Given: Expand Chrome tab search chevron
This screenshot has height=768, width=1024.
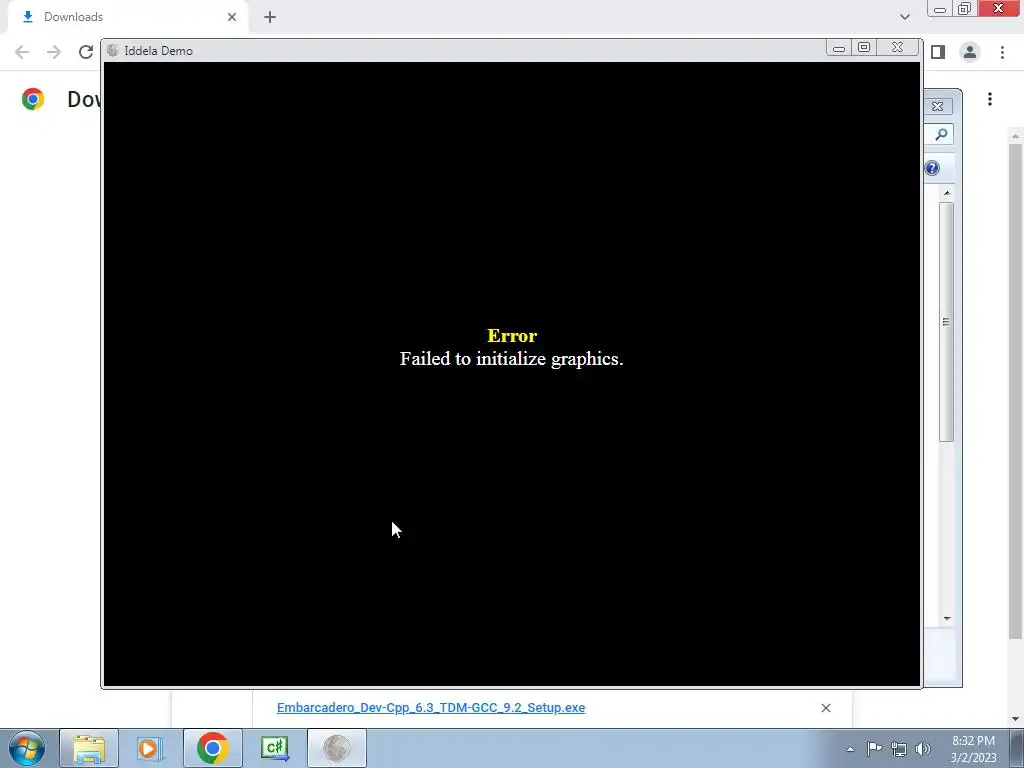Looking at the screenshot, I should (x=904, y=17).
